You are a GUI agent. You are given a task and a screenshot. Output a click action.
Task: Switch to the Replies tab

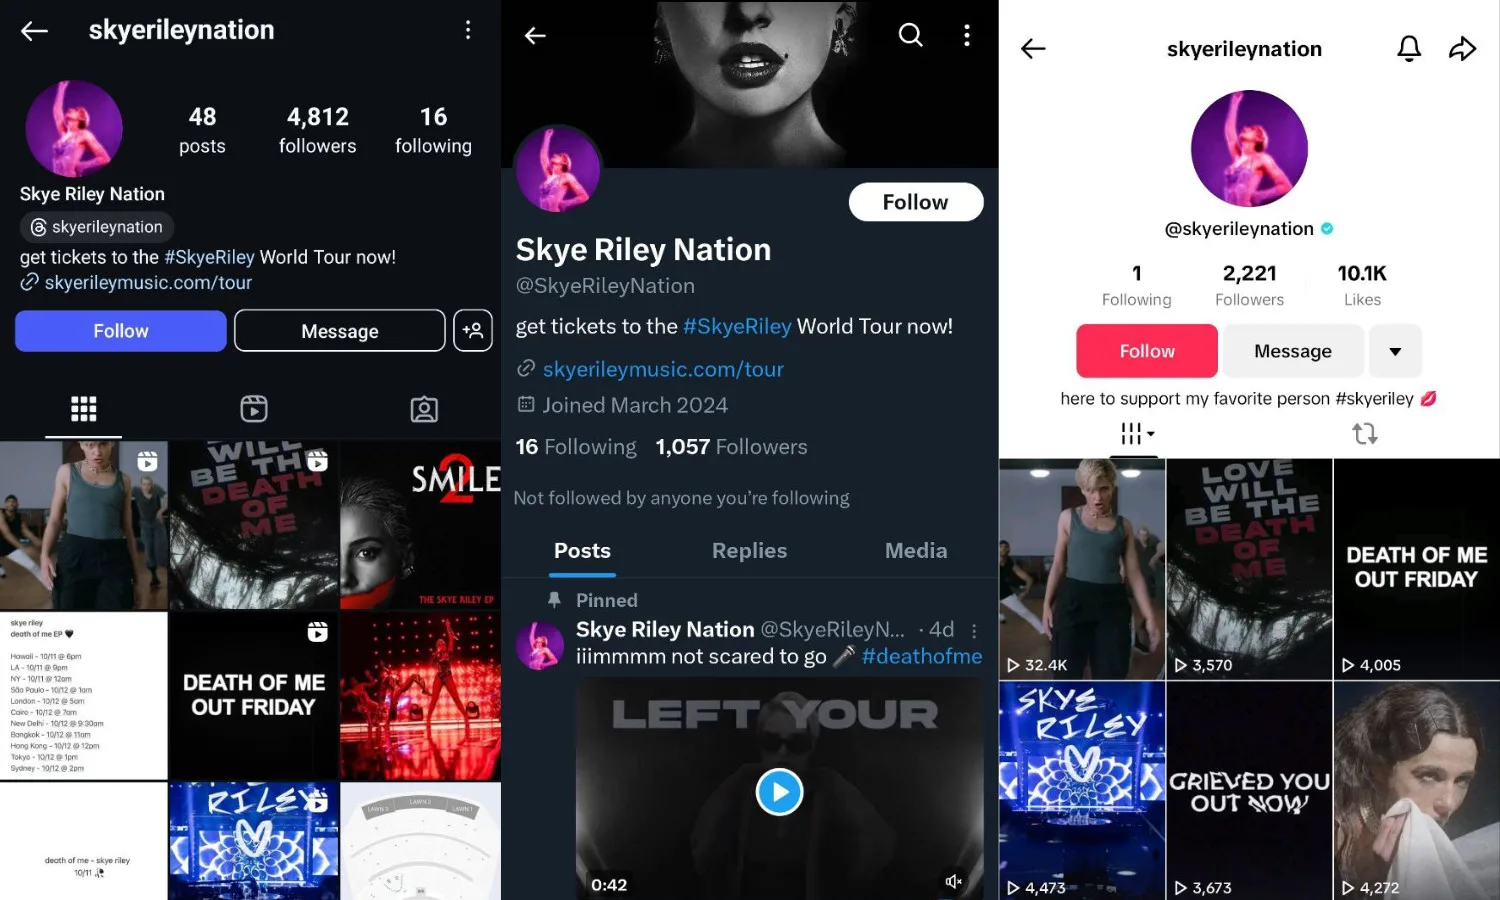(749, 551)
